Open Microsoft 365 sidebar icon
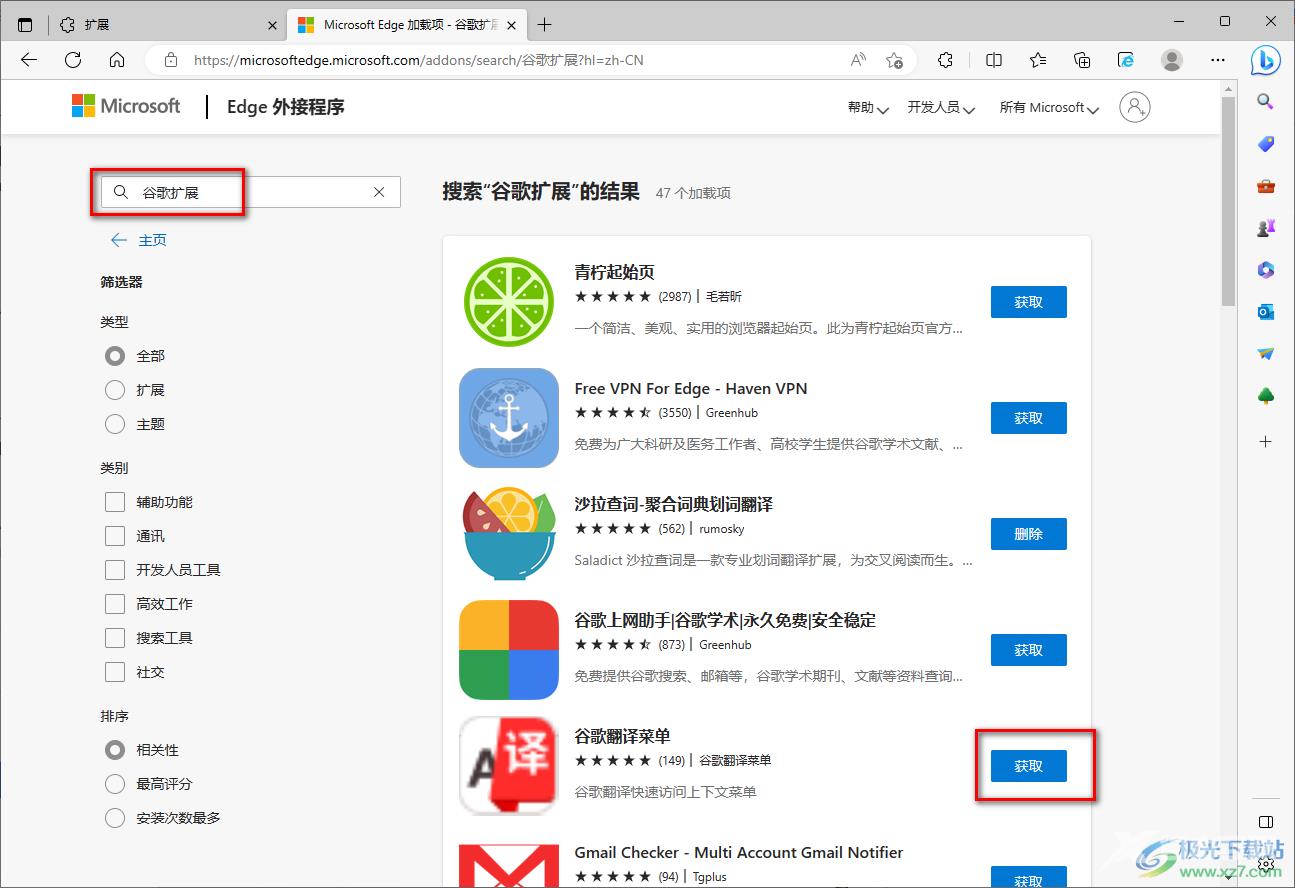 1265,270
